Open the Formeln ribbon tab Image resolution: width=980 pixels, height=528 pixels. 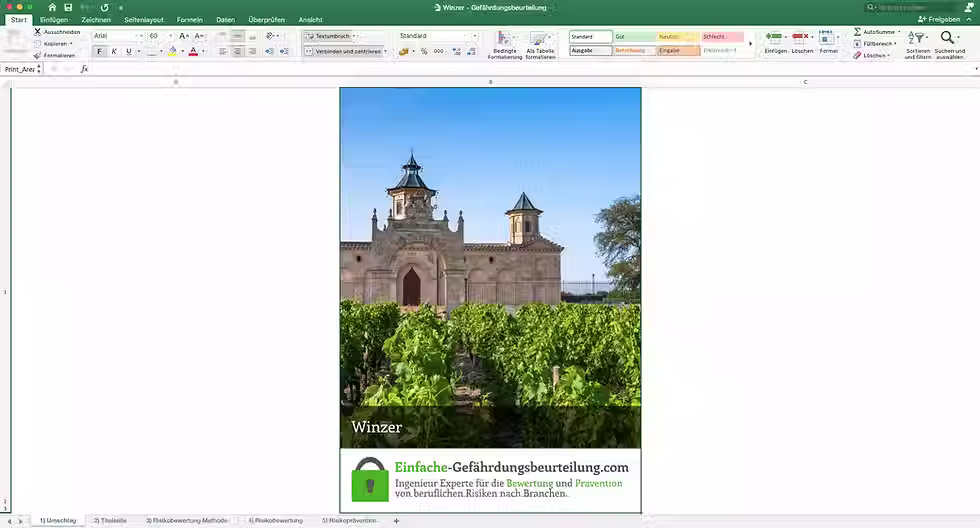[189, 20]
